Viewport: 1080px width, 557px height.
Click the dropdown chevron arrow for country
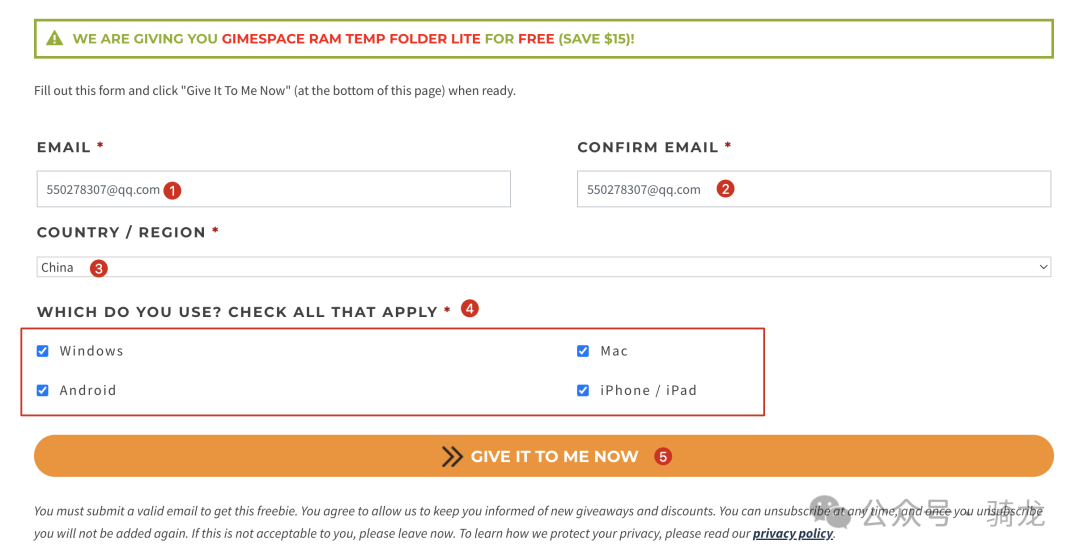coord(1043,267)
